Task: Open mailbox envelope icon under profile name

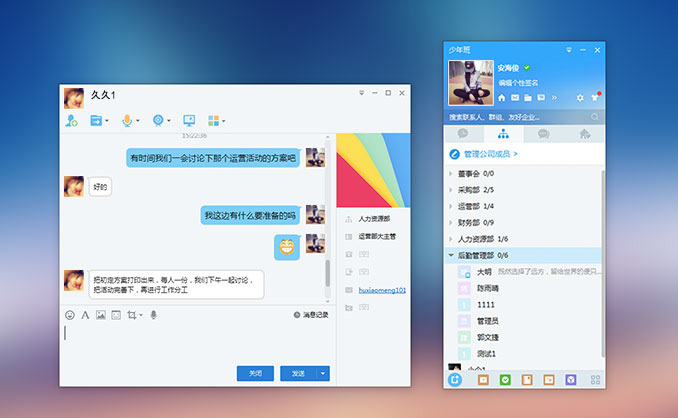Action: tap(516, 98)
